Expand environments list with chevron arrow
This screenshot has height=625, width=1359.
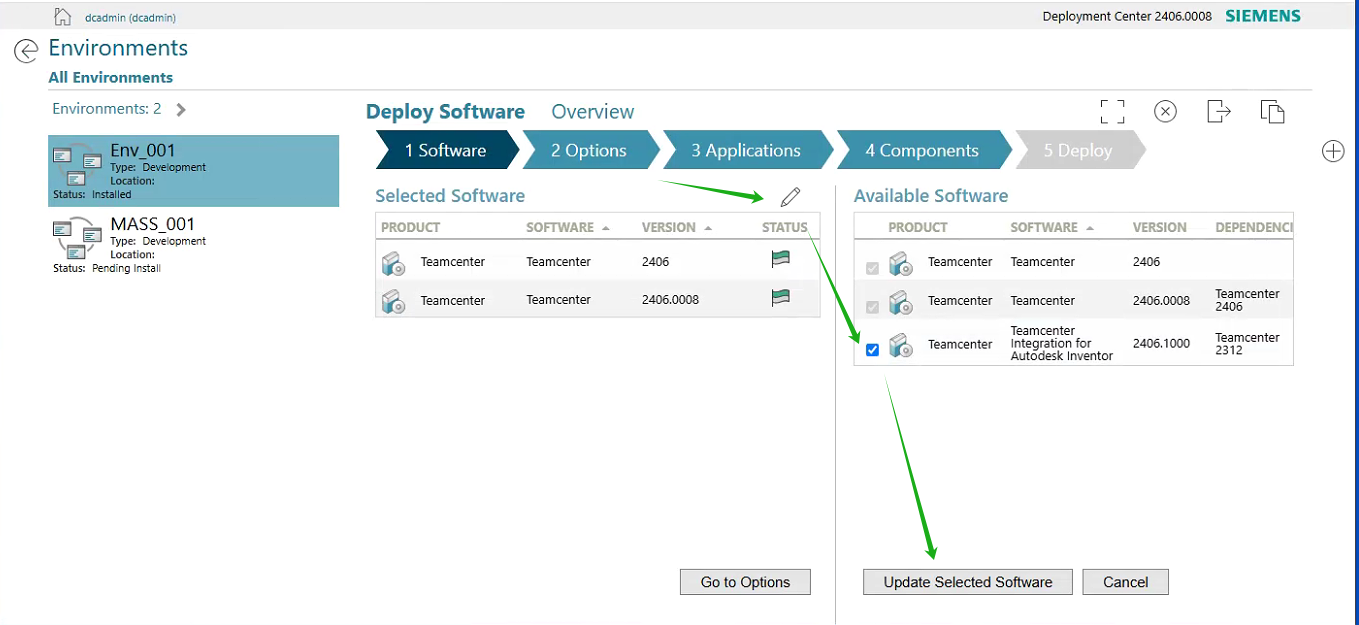pyautogui.click(x=181, y=109)
